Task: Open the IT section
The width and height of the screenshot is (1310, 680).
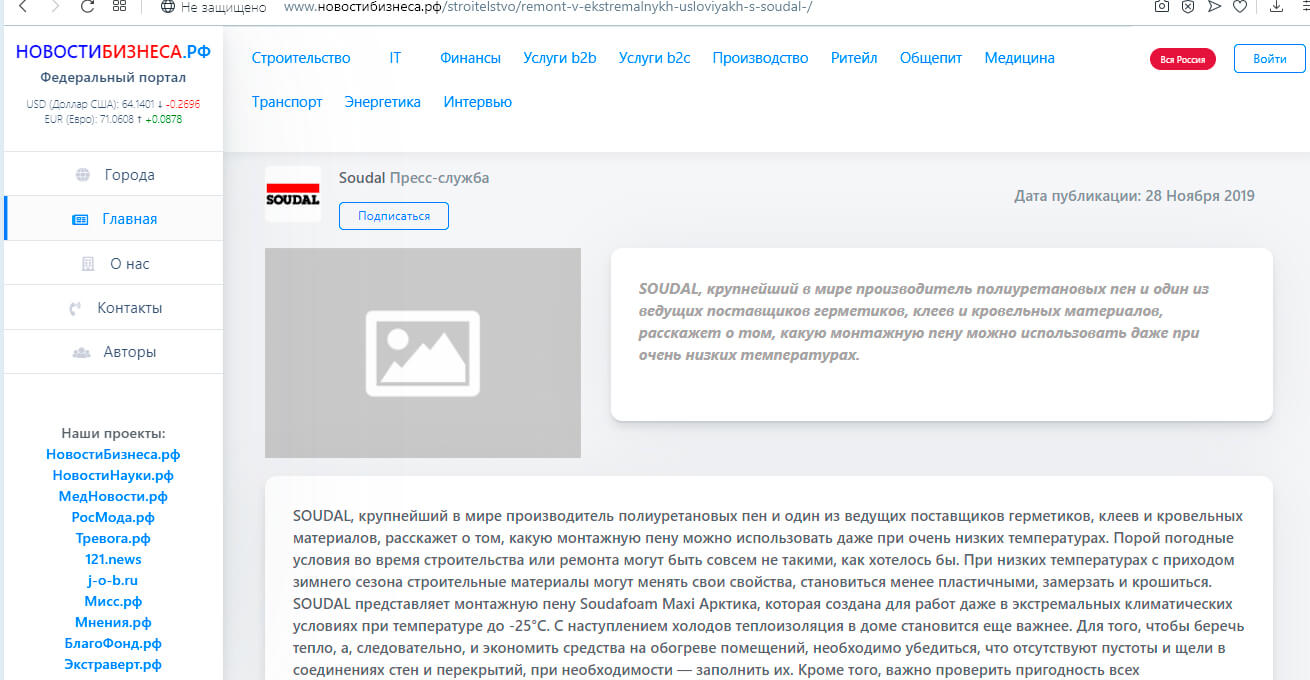Action: click(395, 58)
